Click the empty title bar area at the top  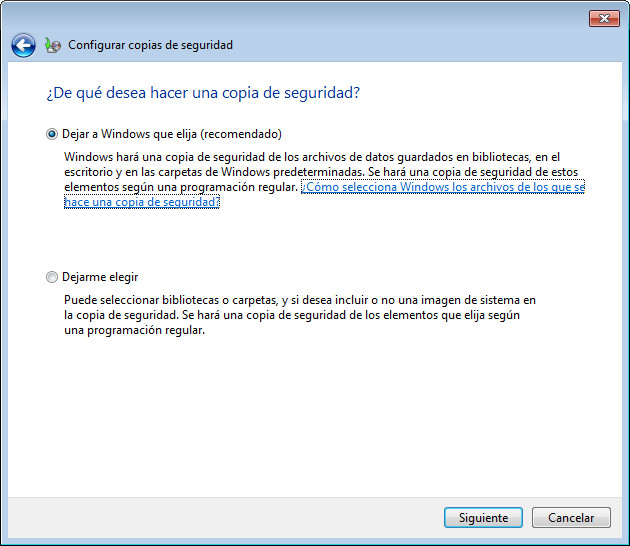(300, 16)
